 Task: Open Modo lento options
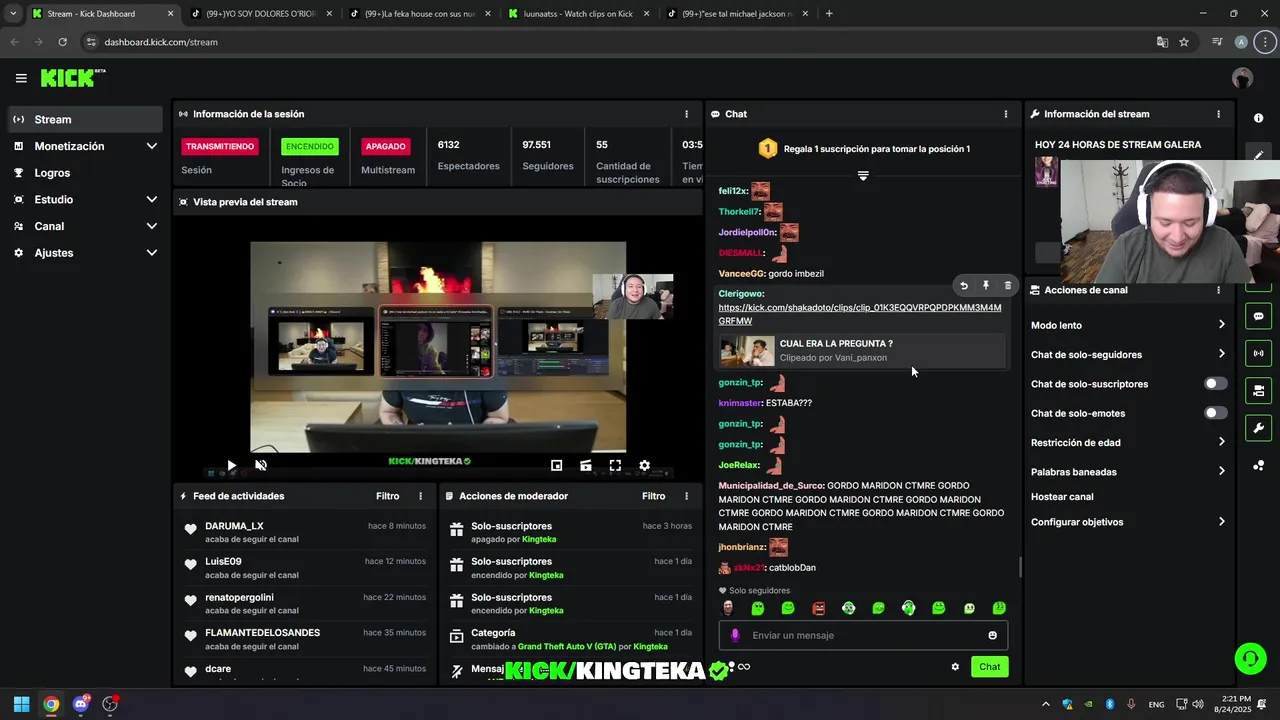point(1128,325)
